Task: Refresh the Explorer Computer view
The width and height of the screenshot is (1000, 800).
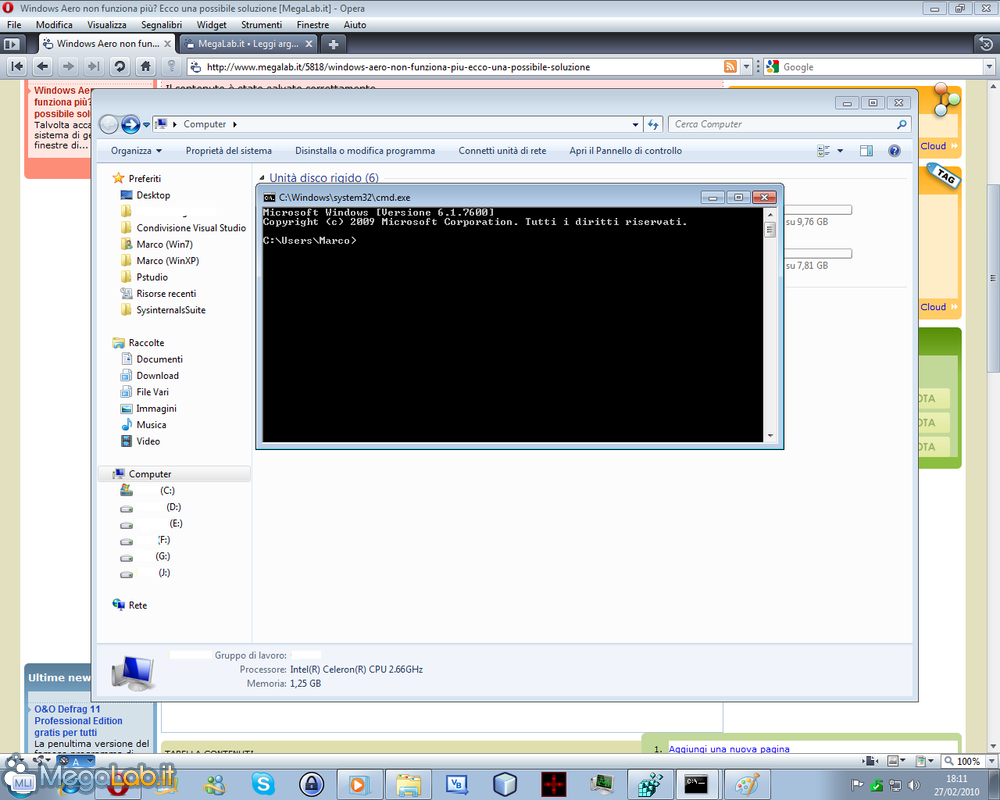Action: coord(652,124)
